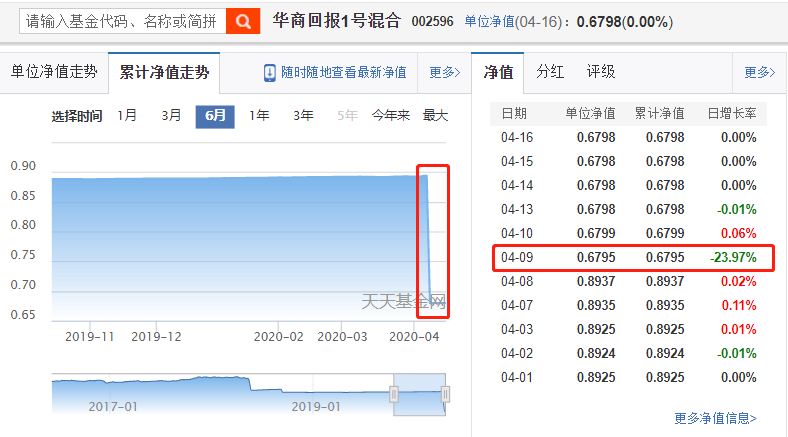Viewport: 788px width, 437px height.
Task: Click the 2019-01 area of overview chart
Action: pyautogui.click(x=316, y=406)
